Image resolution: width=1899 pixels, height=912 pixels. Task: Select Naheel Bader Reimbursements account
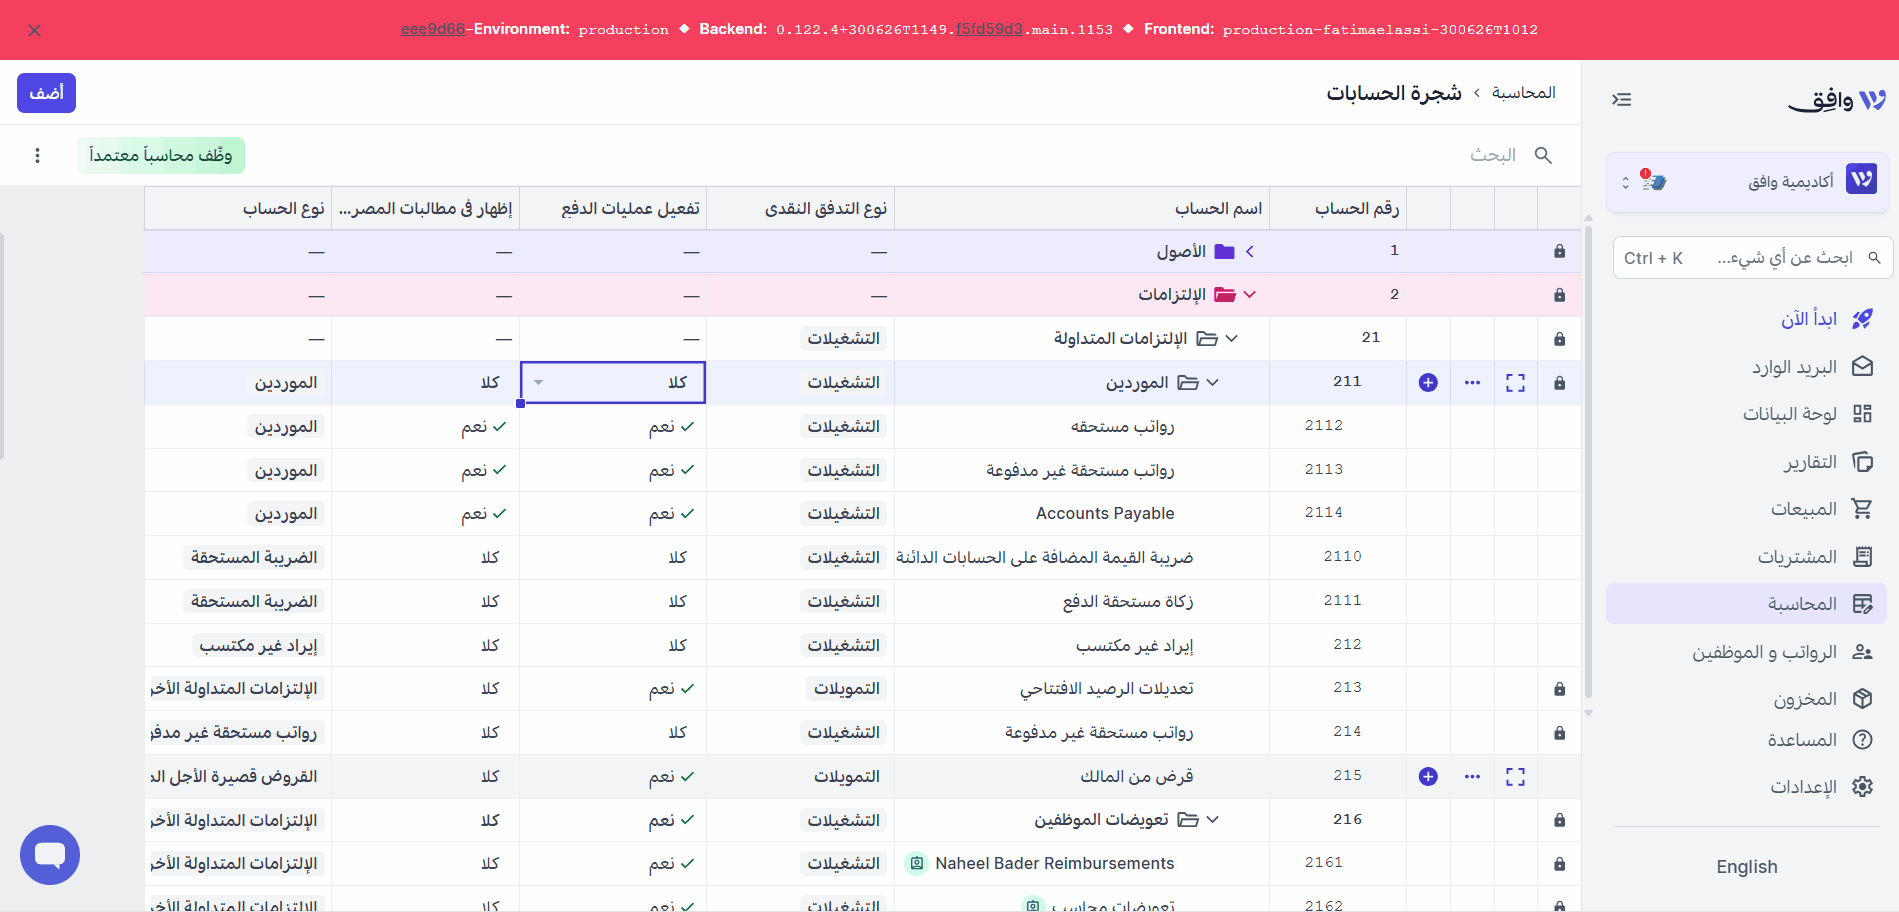click(1054, 864)
